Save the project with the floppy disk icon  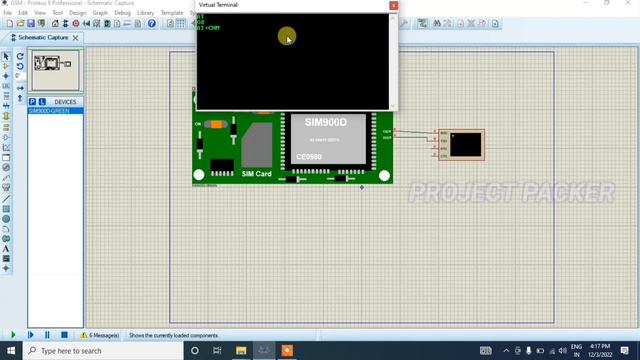31,24
